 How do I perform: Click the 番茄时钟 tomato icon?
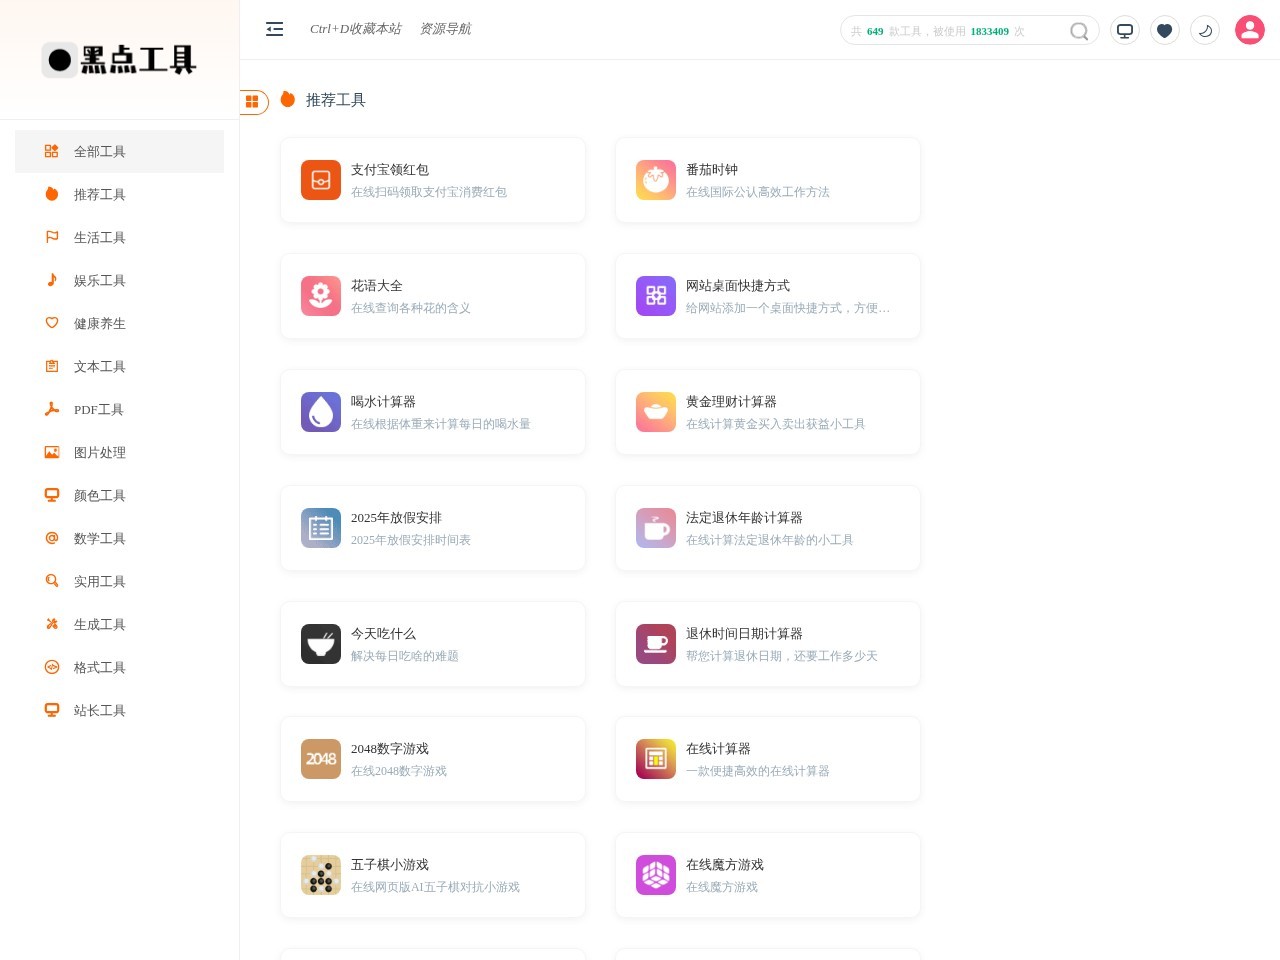(x=656, y=180)
